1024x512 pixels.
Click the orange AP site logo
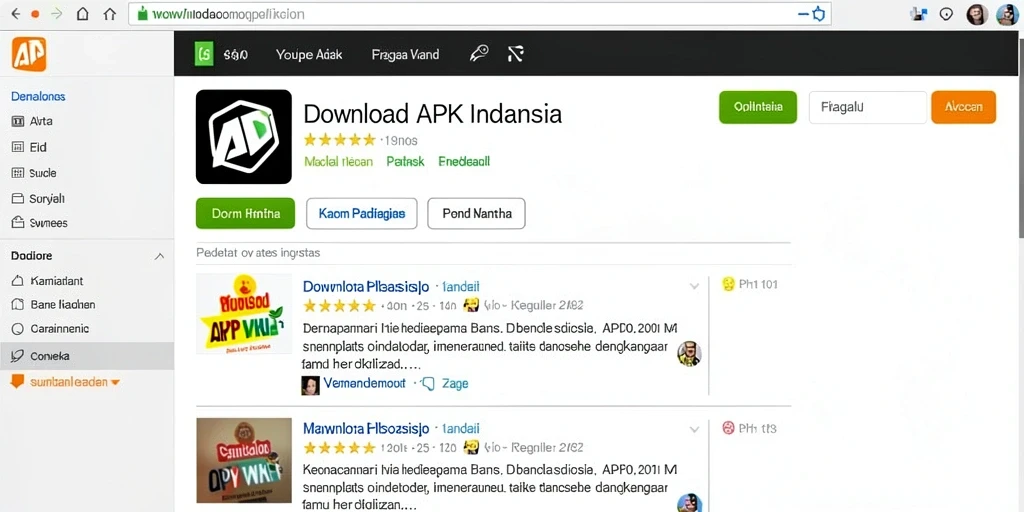(29, 54)
